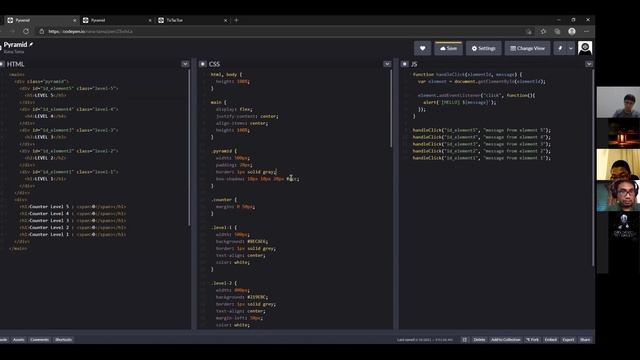Select the top video call participant thumbnail
The height and width of the screenshot is (360, 640).
point(618,102)
